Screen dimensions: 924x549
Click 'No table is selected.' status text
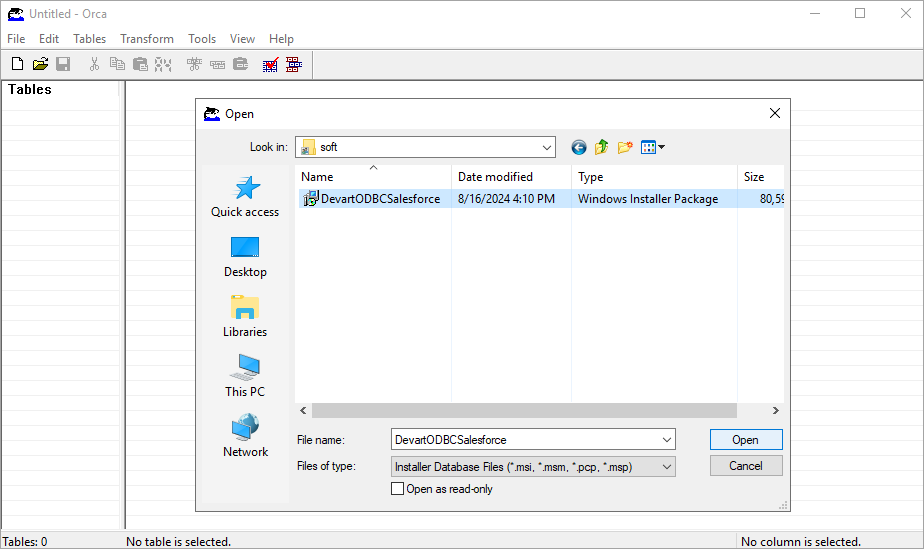click(x=178, y=541)
